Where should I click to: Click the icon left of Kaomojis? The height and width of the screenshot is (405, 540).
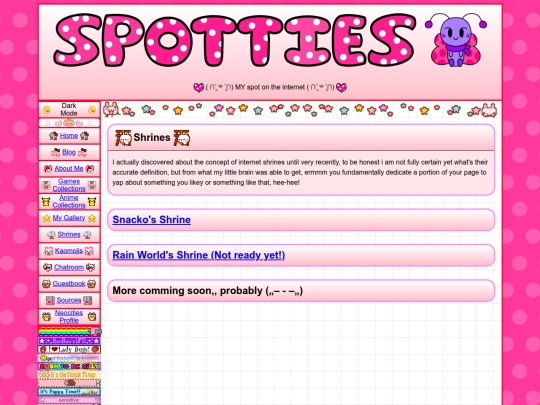[x=49, y=251]
